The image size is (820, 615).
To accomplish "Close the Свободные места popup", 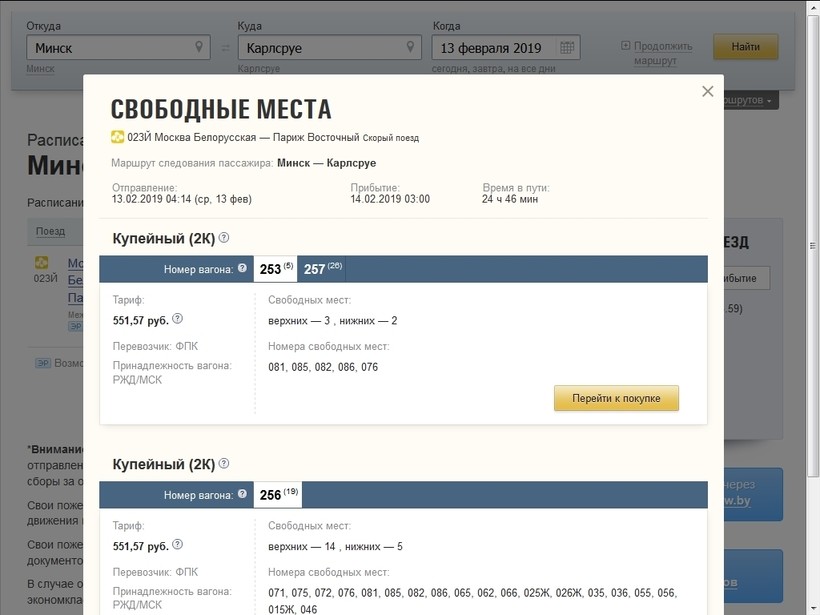I will pyautogui.click(x=708, y=92).
